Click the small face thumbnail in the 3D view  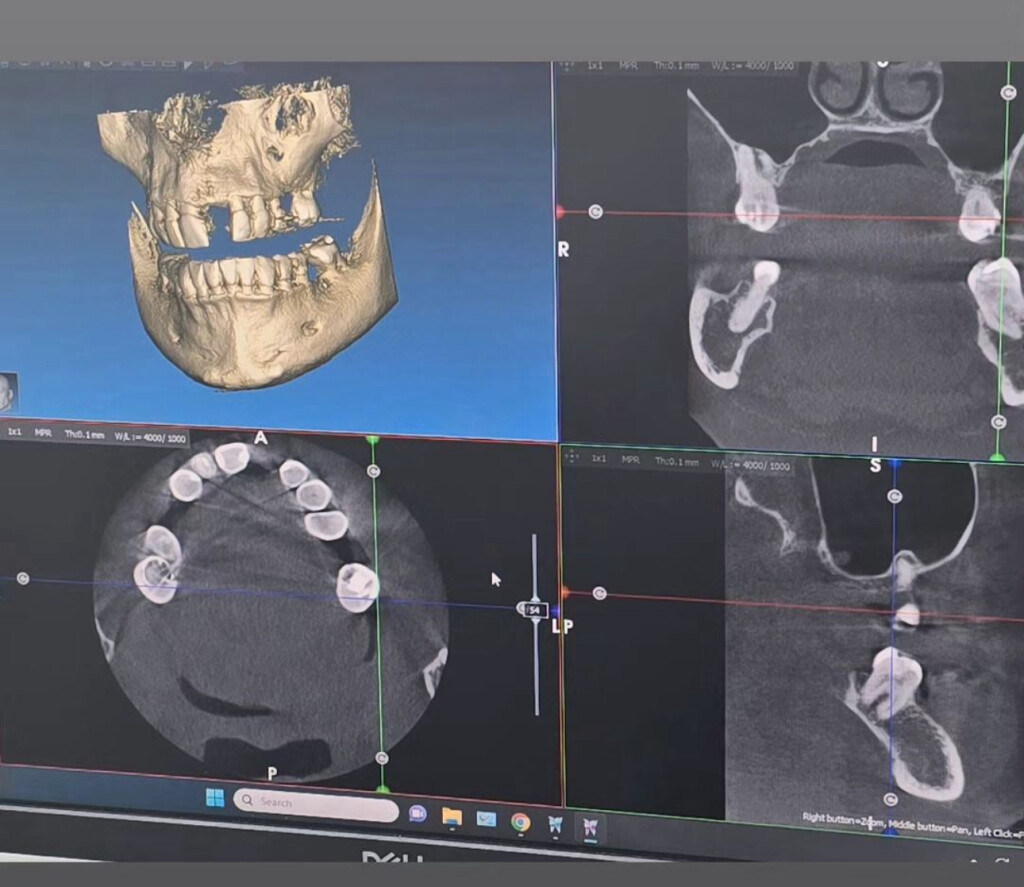[x=7, y=391]
